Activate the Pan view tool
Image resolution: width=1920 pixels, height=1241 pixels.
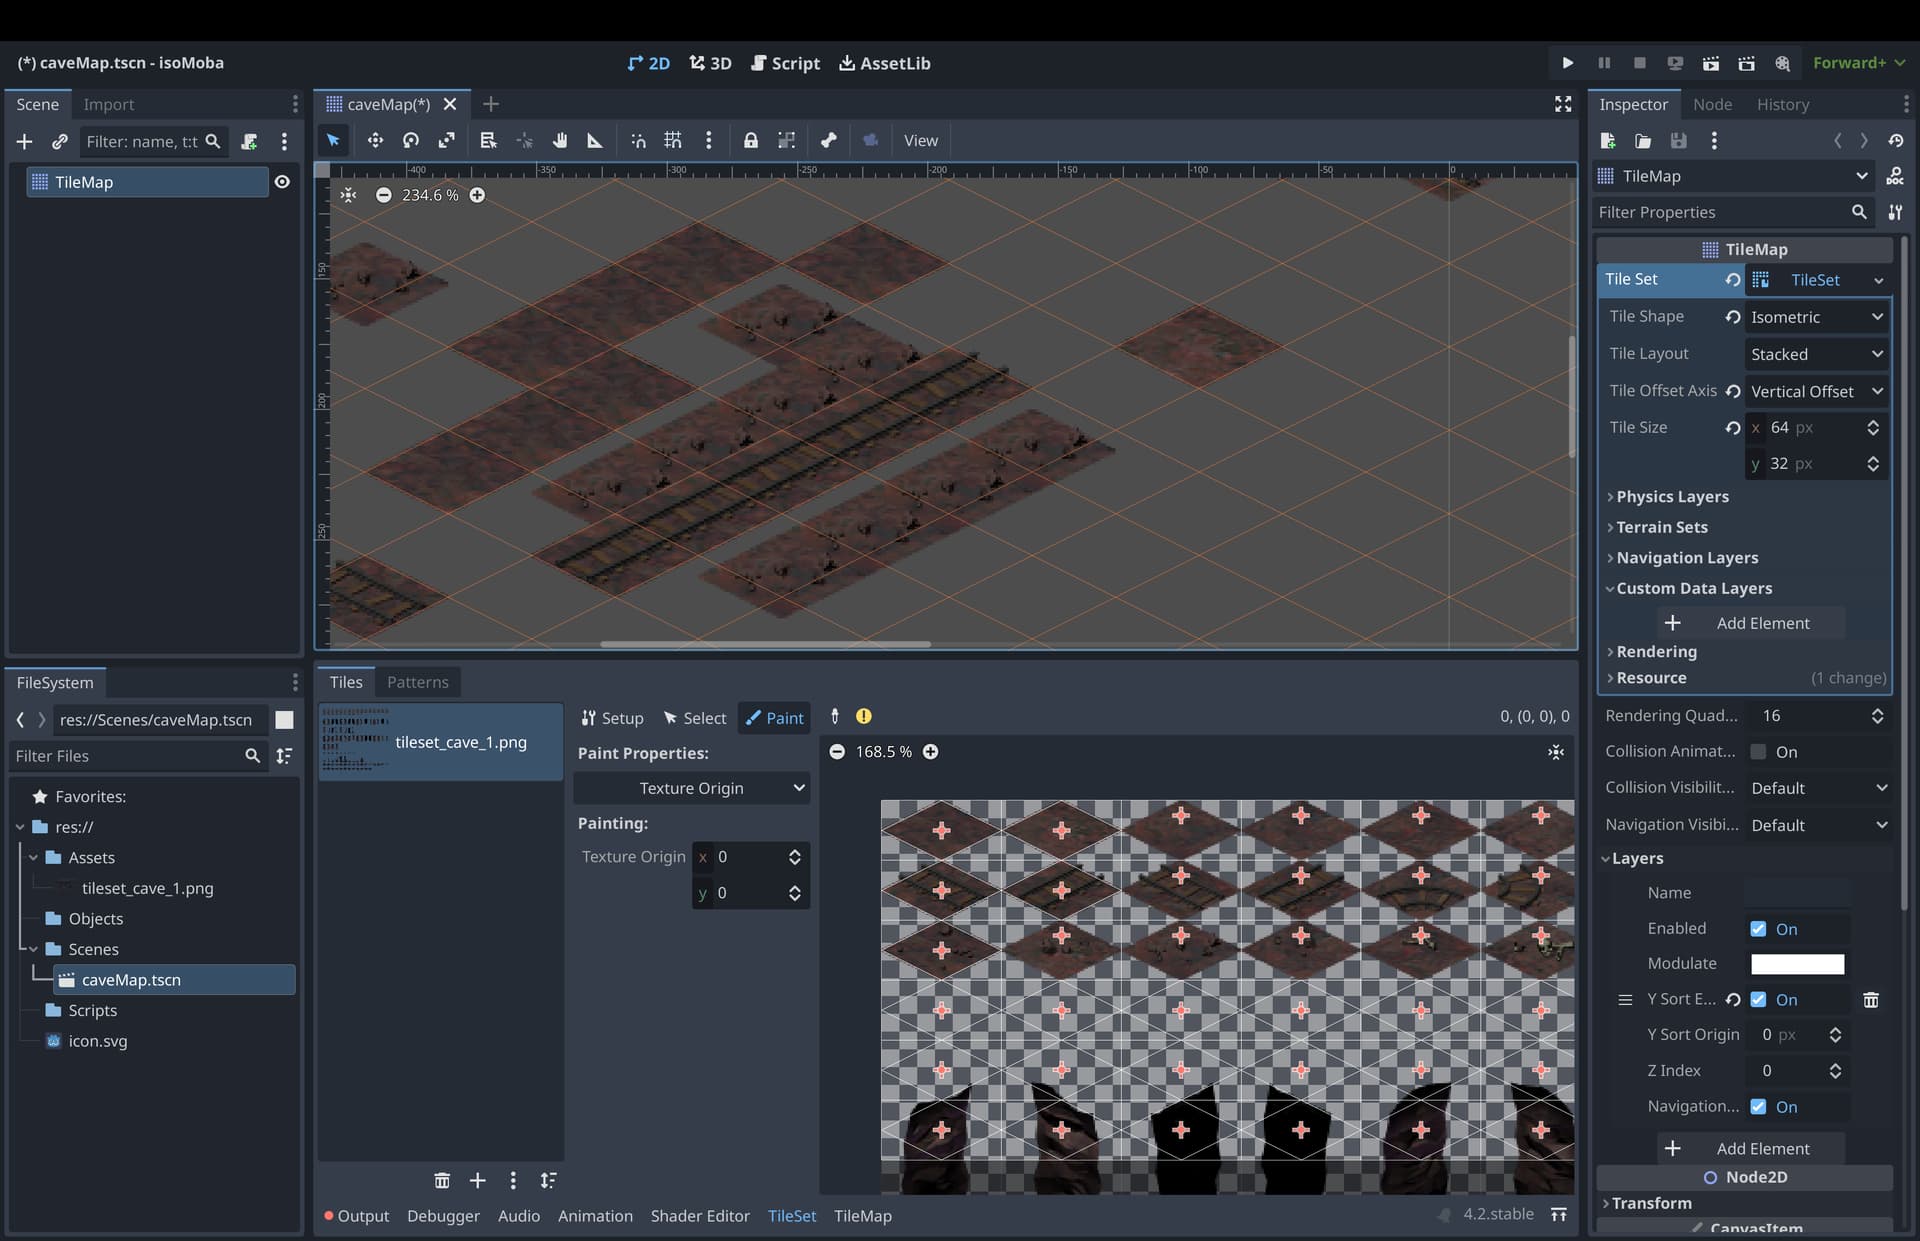560,140
